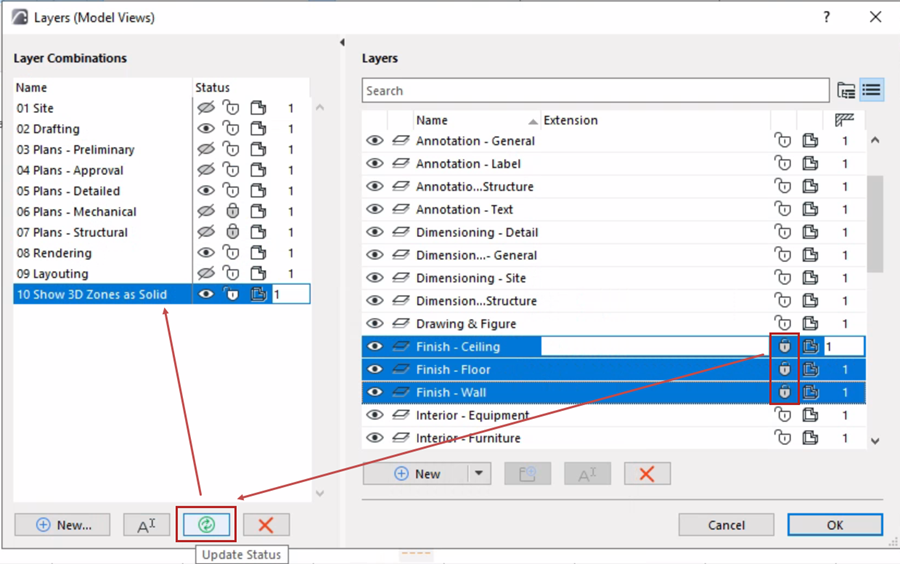Image resolution: width=900 pixels, height=564 pixels.
Task: Click down arrow of the Layers list scrollbar
Action: point(875,441)
